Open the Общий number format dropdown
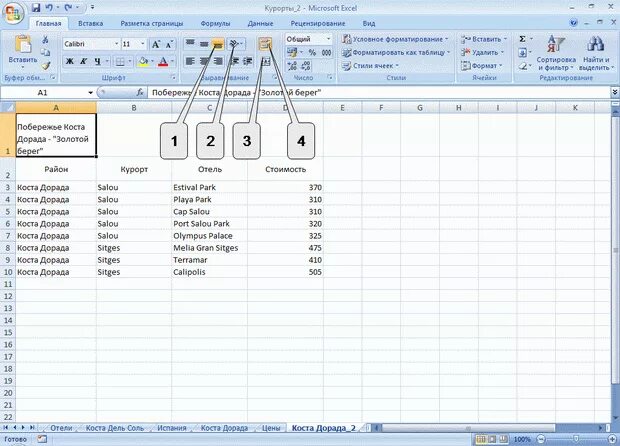Image resolution: width=620 pixels, height=446 pixels. 328,39
